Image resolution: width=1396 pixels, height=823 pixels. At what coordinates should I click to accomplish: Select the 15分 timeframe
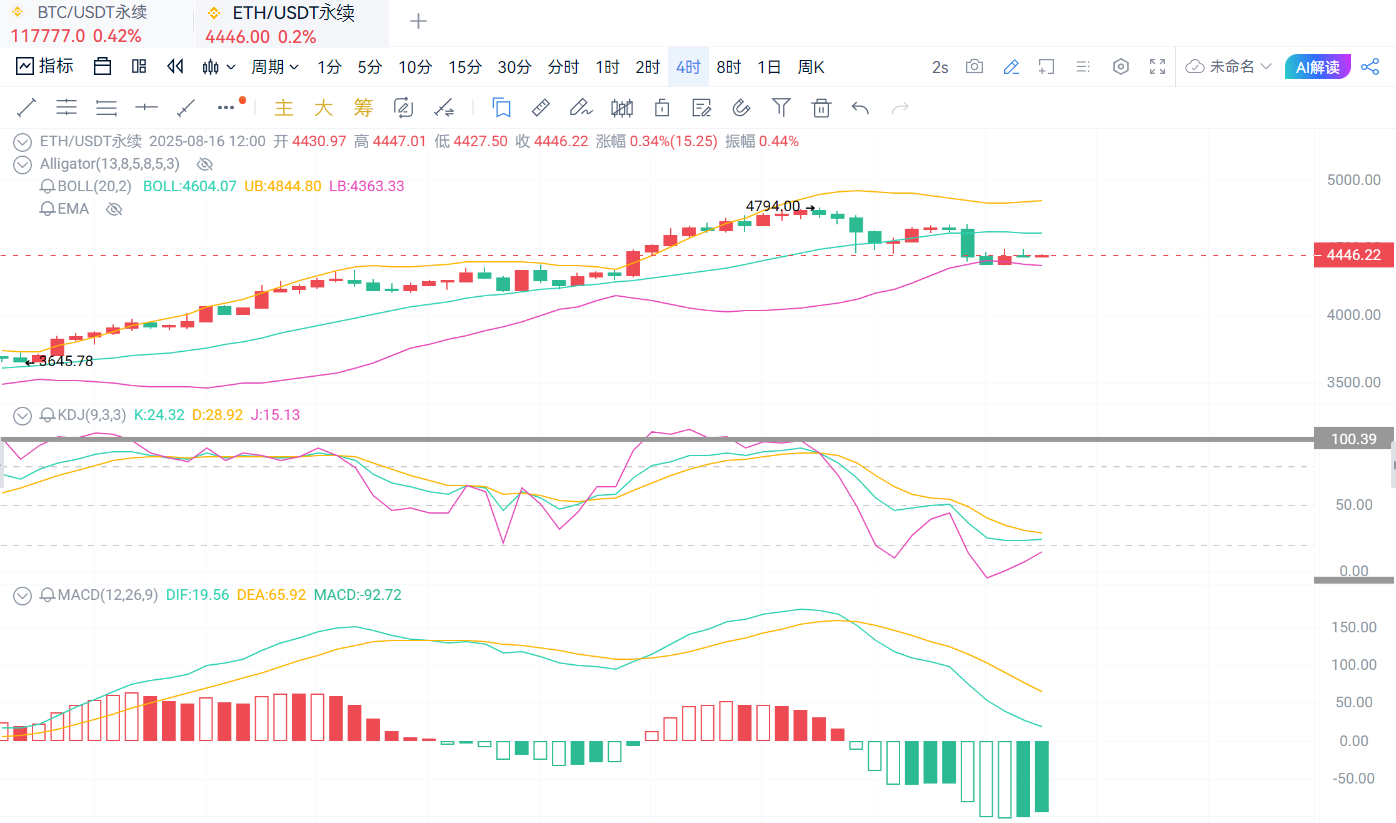coord(465,67)
